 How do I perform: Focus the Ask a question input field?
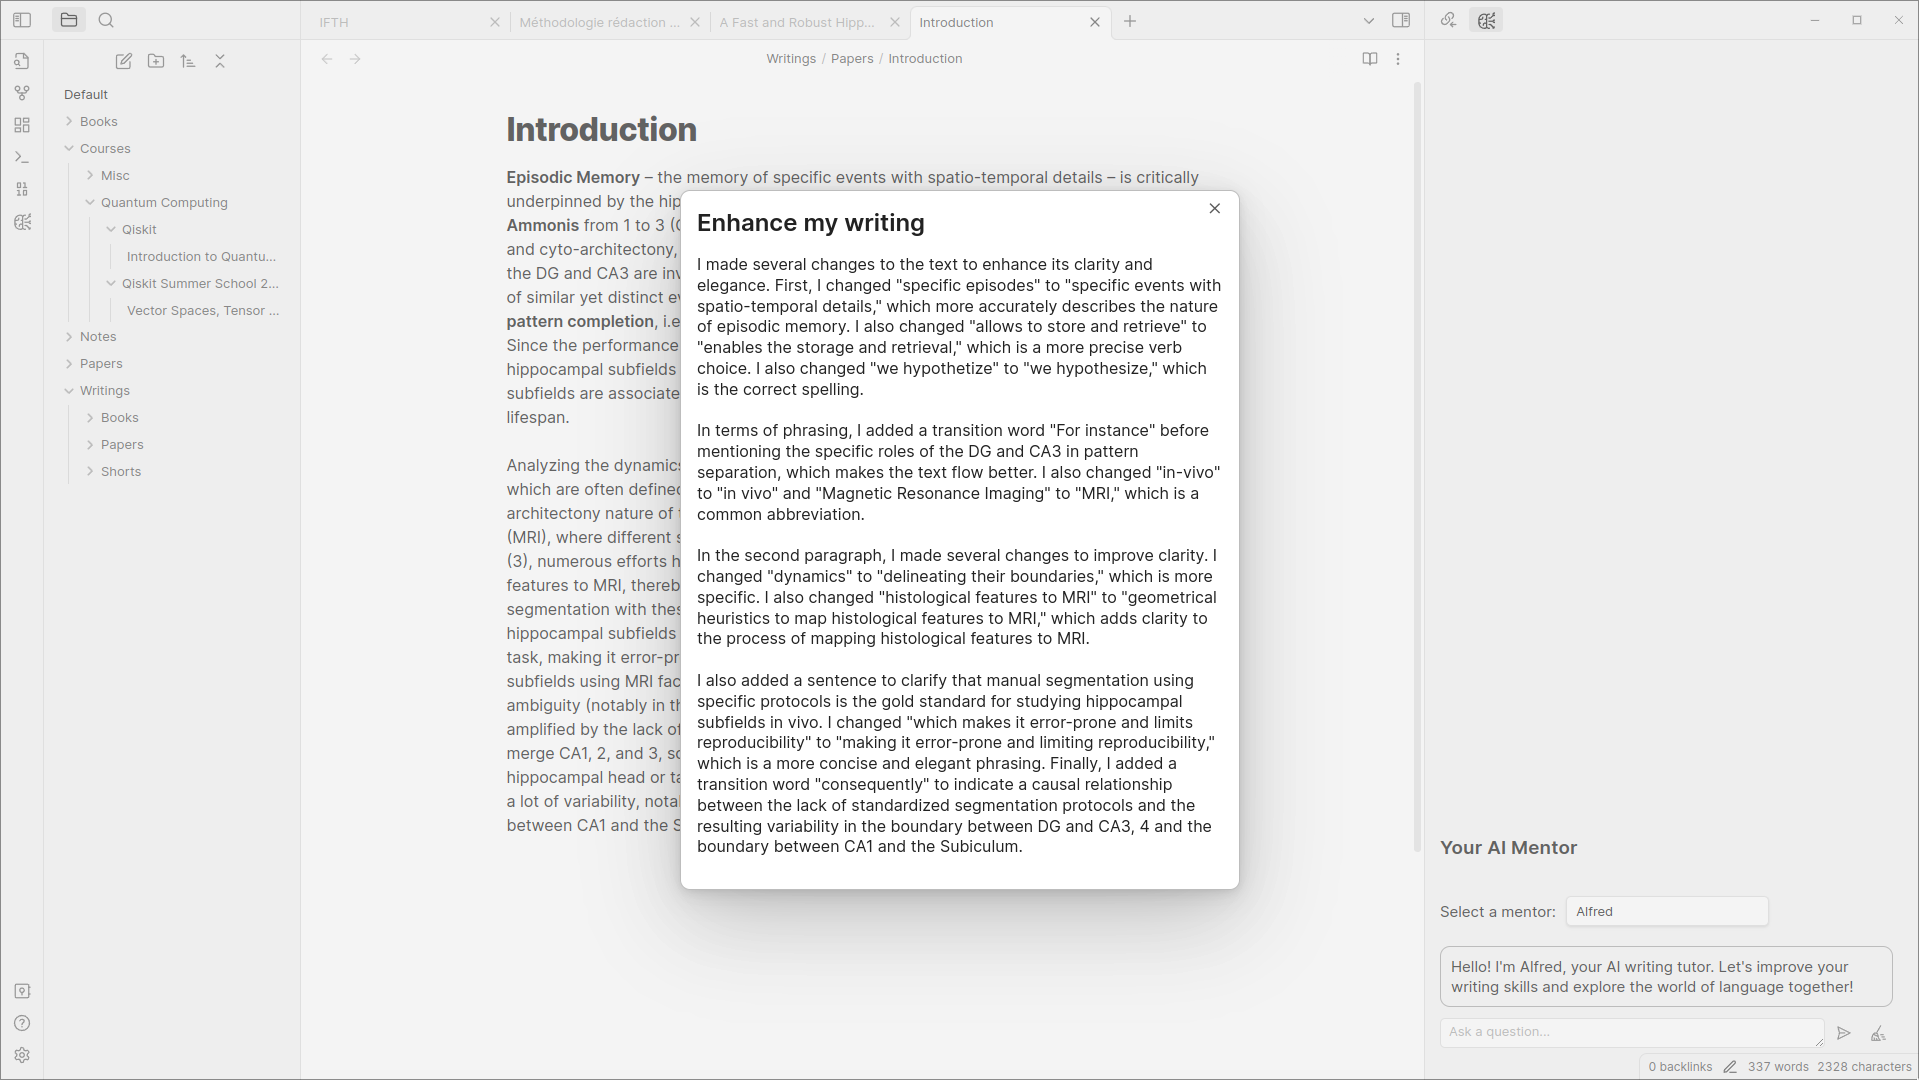[x=1632, y=1032]
